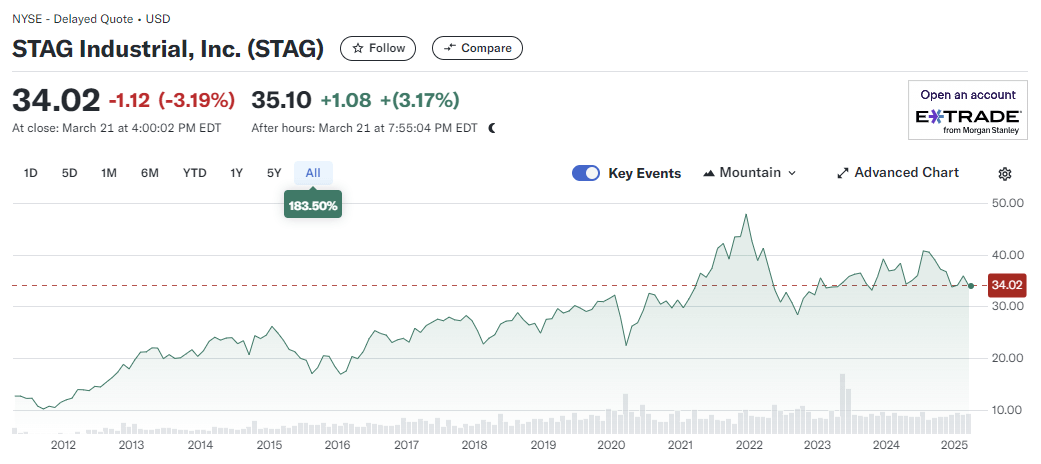Select the 5D time range
1041x464 pixels.
coord(70,173)
